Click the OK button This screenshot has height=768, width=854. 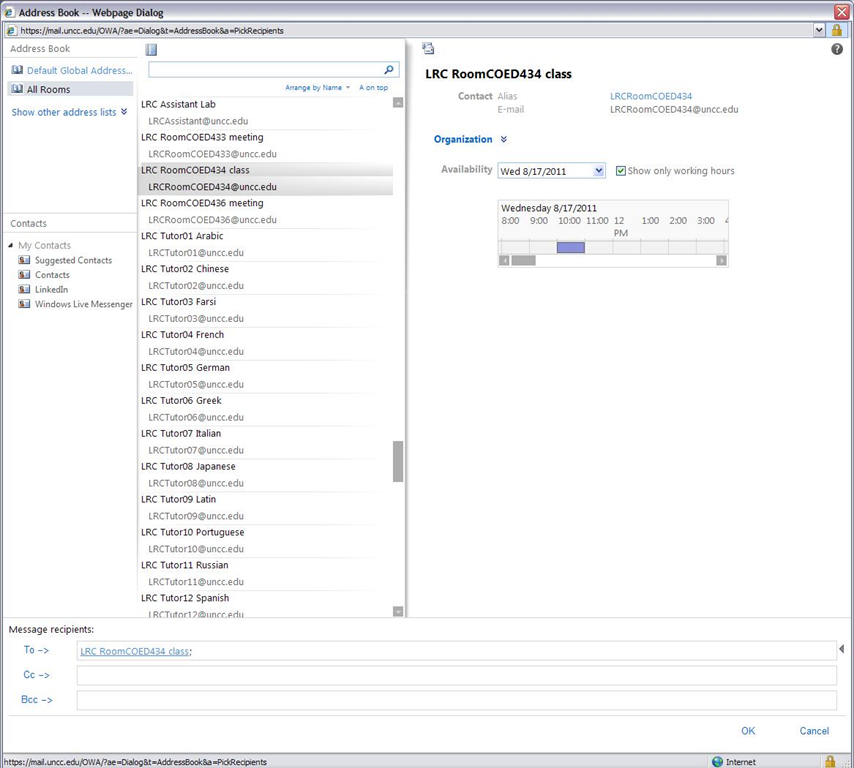[748, 731]
